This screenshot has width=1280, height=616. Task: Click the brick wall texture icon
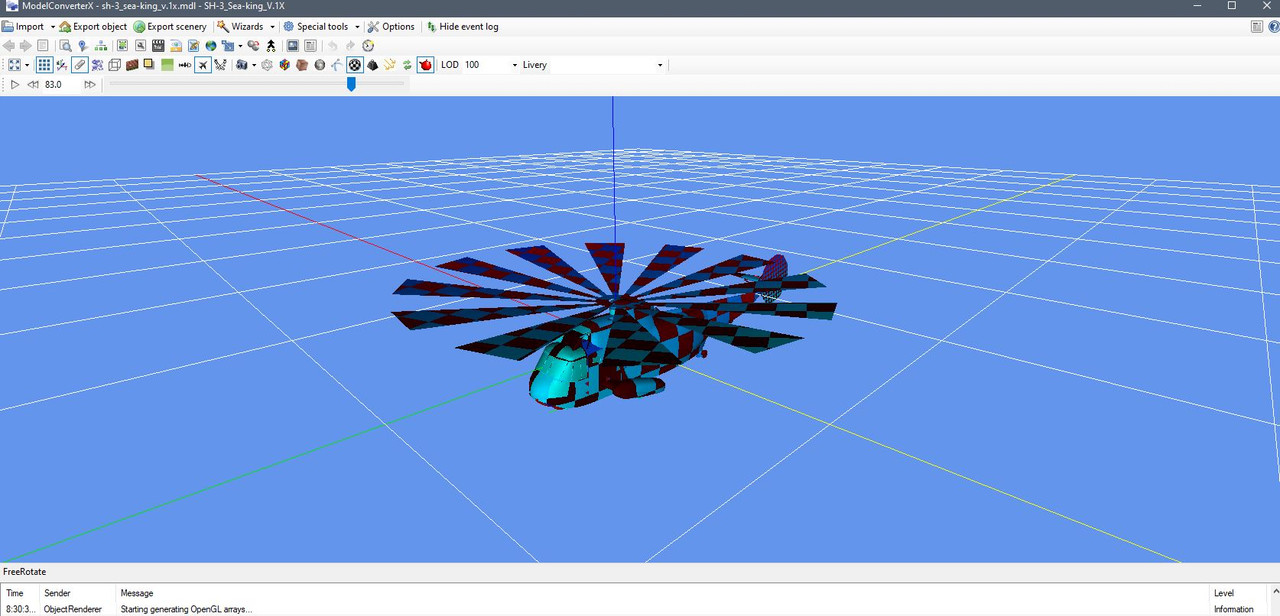coord(132,65)
